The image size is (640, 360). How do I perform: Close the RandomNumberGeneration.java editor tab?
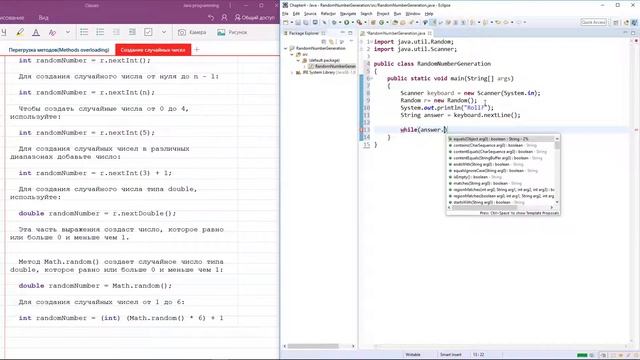(430, 33)
